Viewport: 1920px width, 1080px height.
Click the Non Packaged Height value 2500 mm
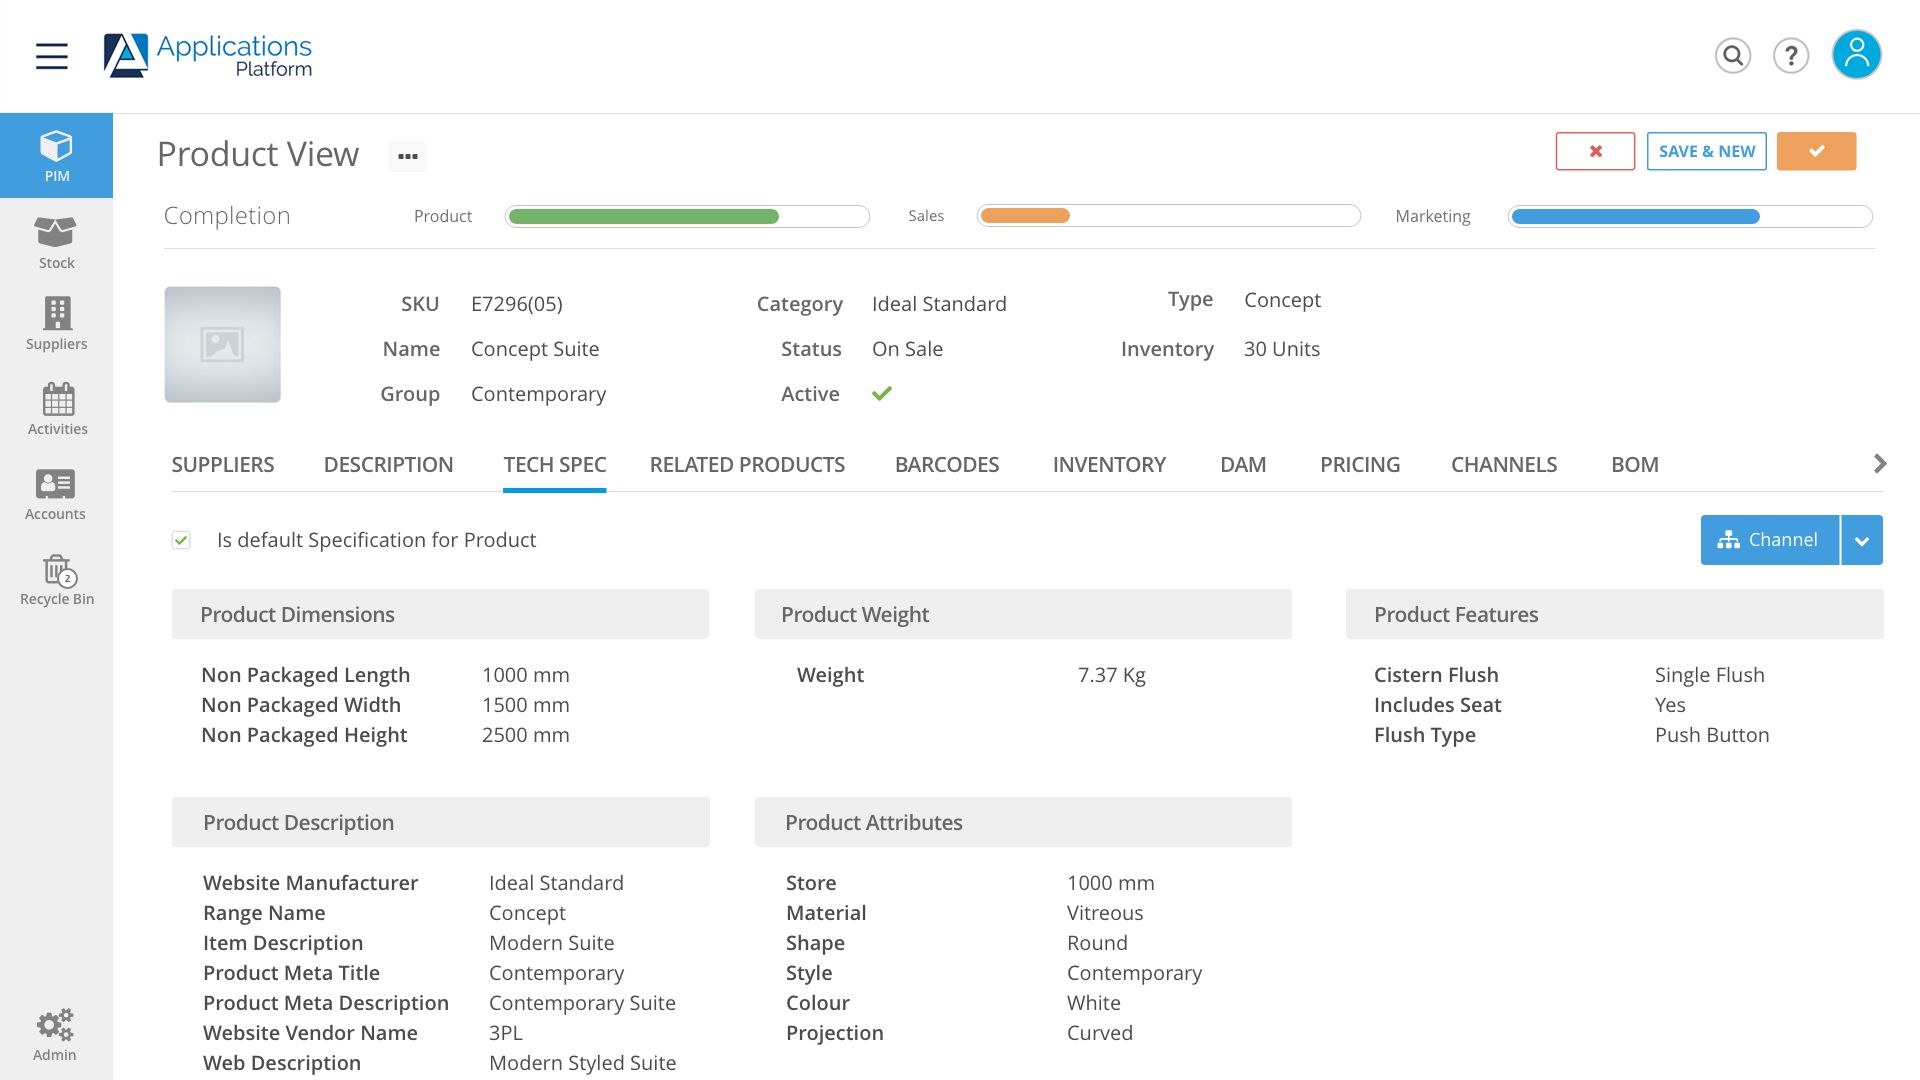tap(526, 735)
